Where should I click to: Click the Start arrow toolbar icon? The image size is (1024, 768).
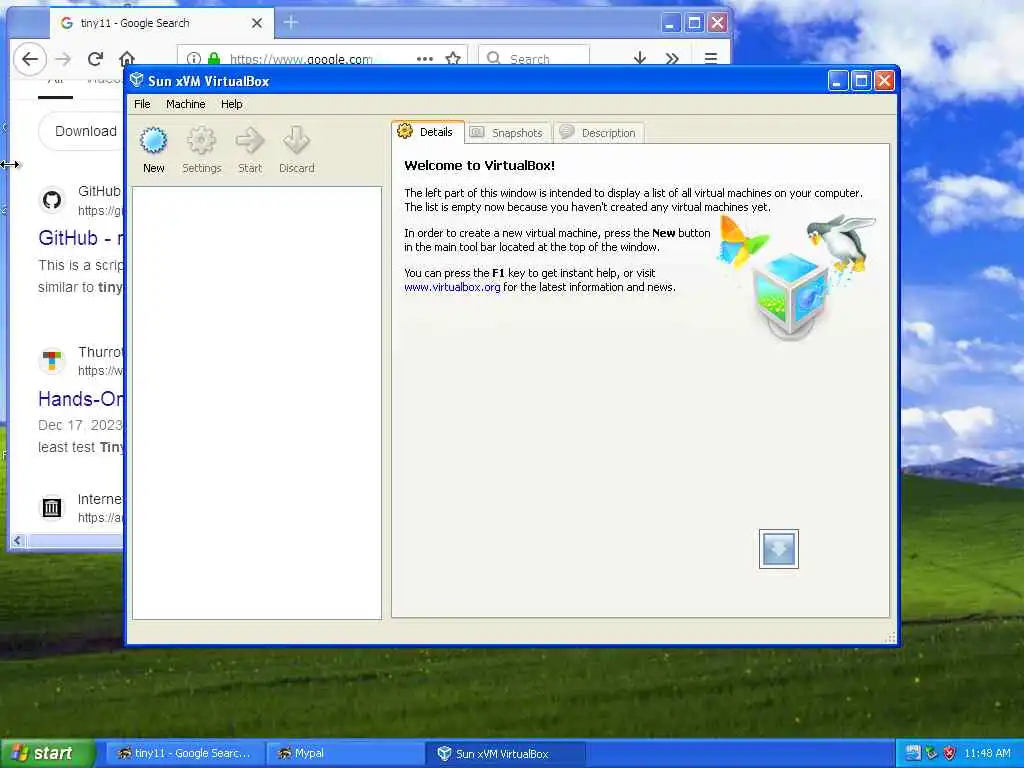(249, 140)
